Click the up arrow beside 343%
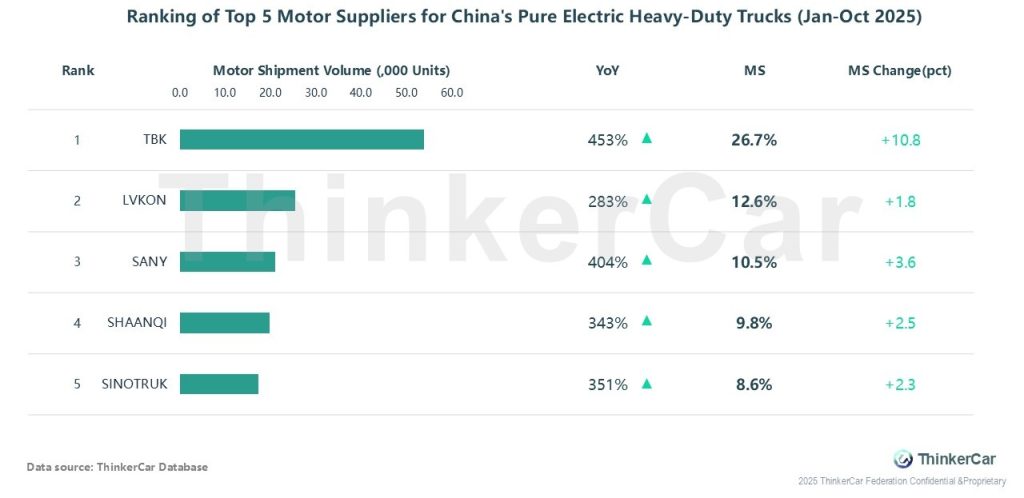The height and width of the screenshot is (498, 1024). [x=646, y=322]
